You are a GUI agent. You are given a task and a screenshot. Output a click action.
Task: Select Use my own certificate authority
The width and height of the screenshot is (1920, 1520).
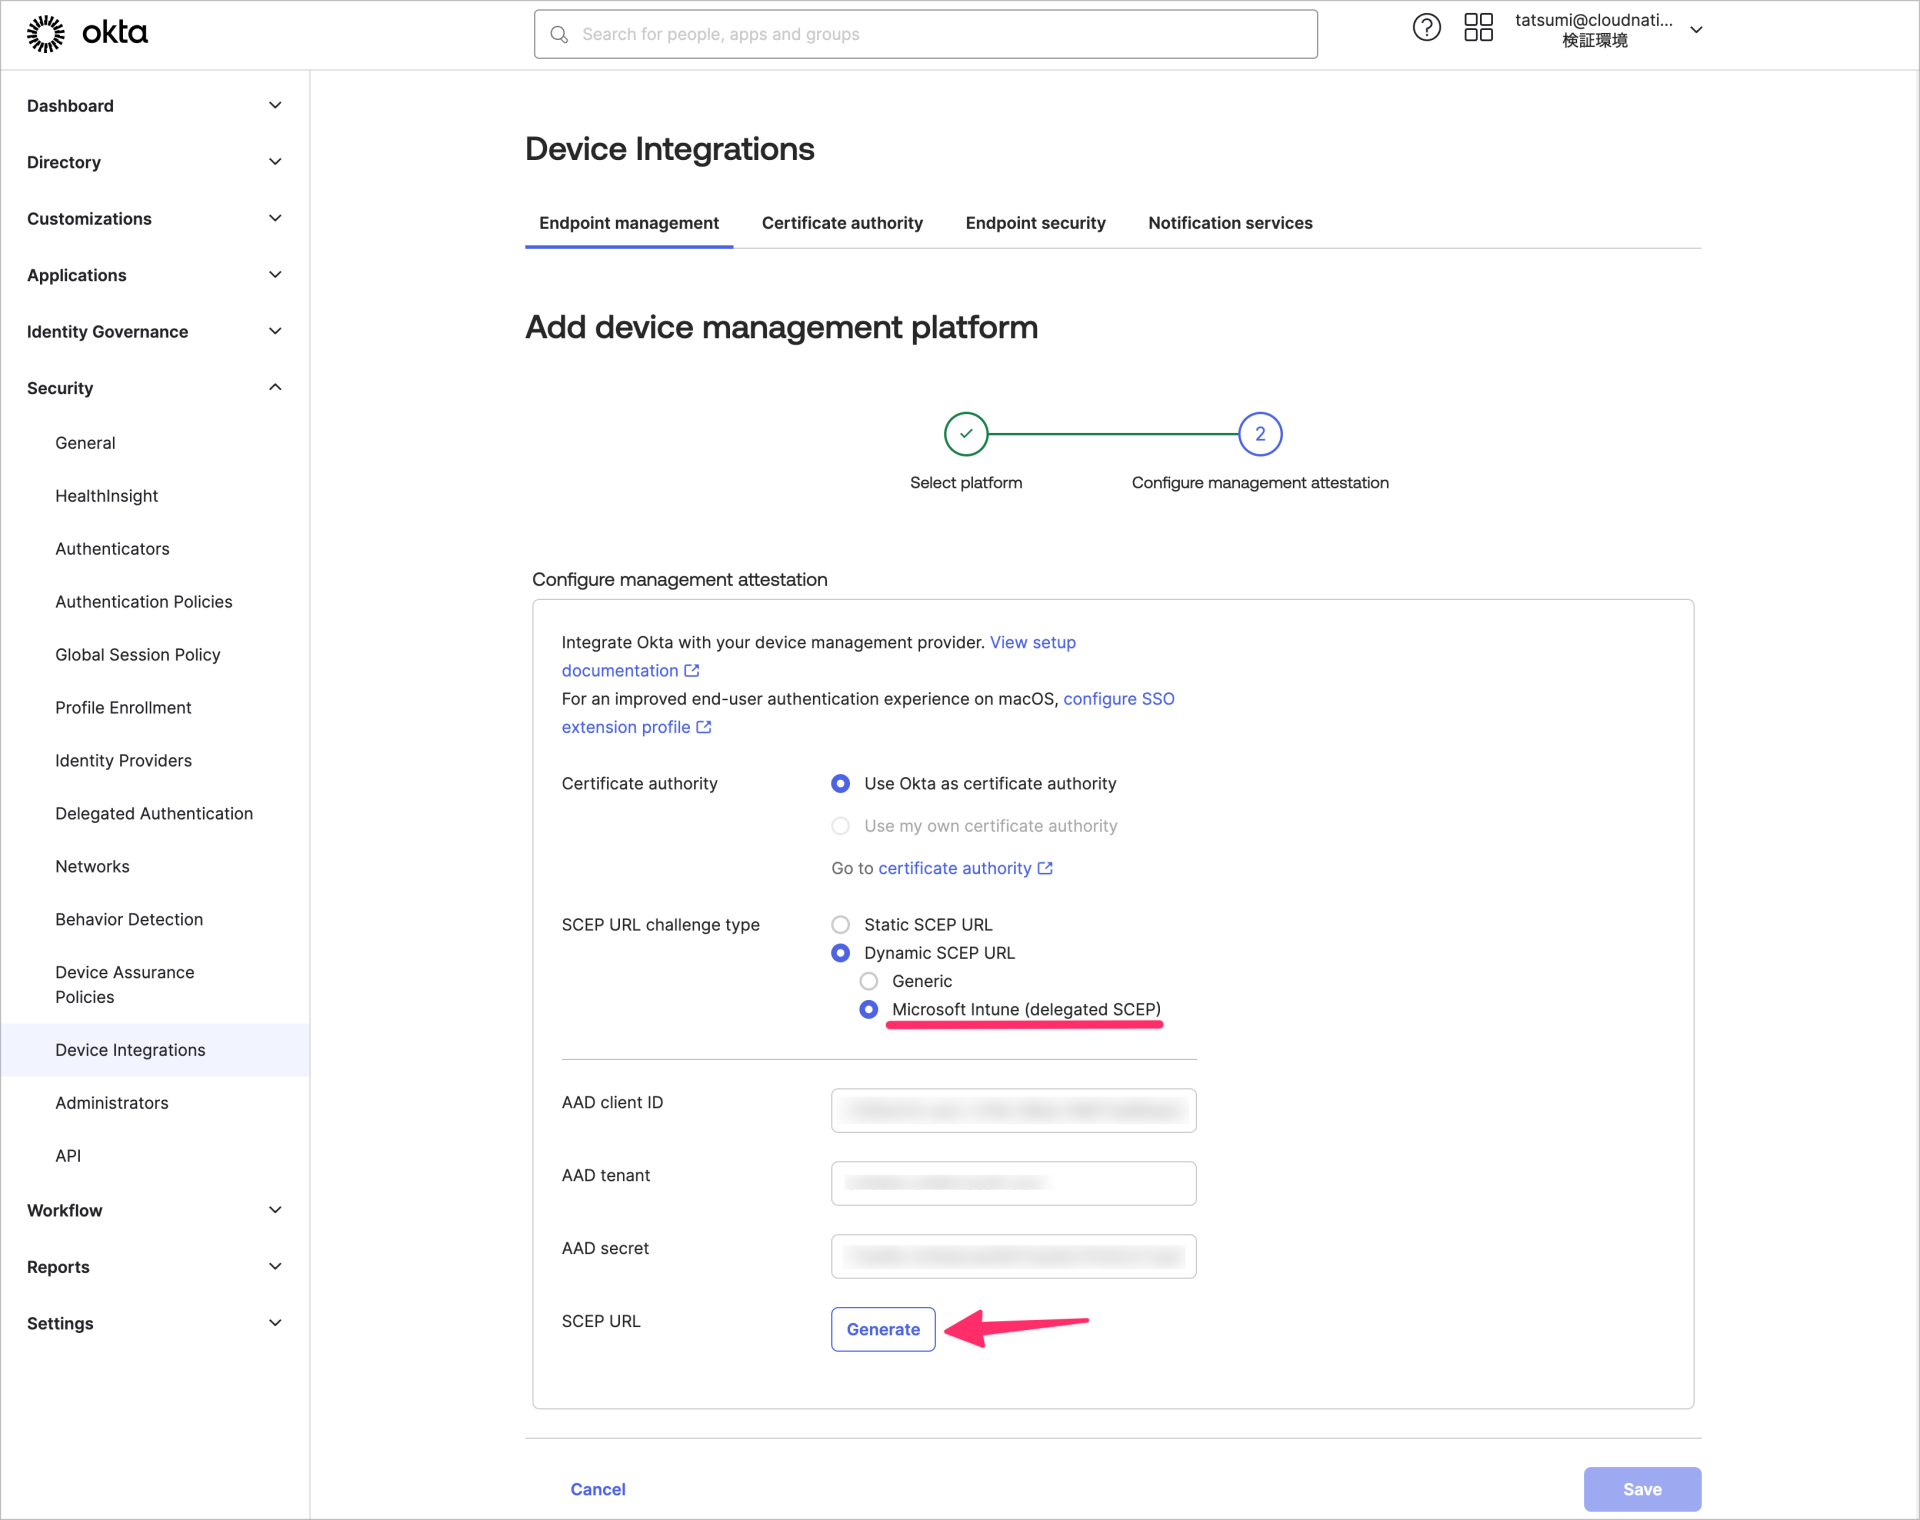[840, 825]
